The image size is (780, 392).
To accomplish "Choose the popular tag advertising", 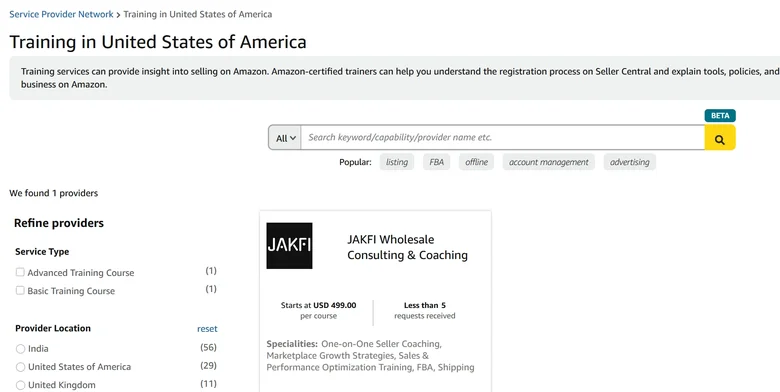I will (x=629, y=162).
